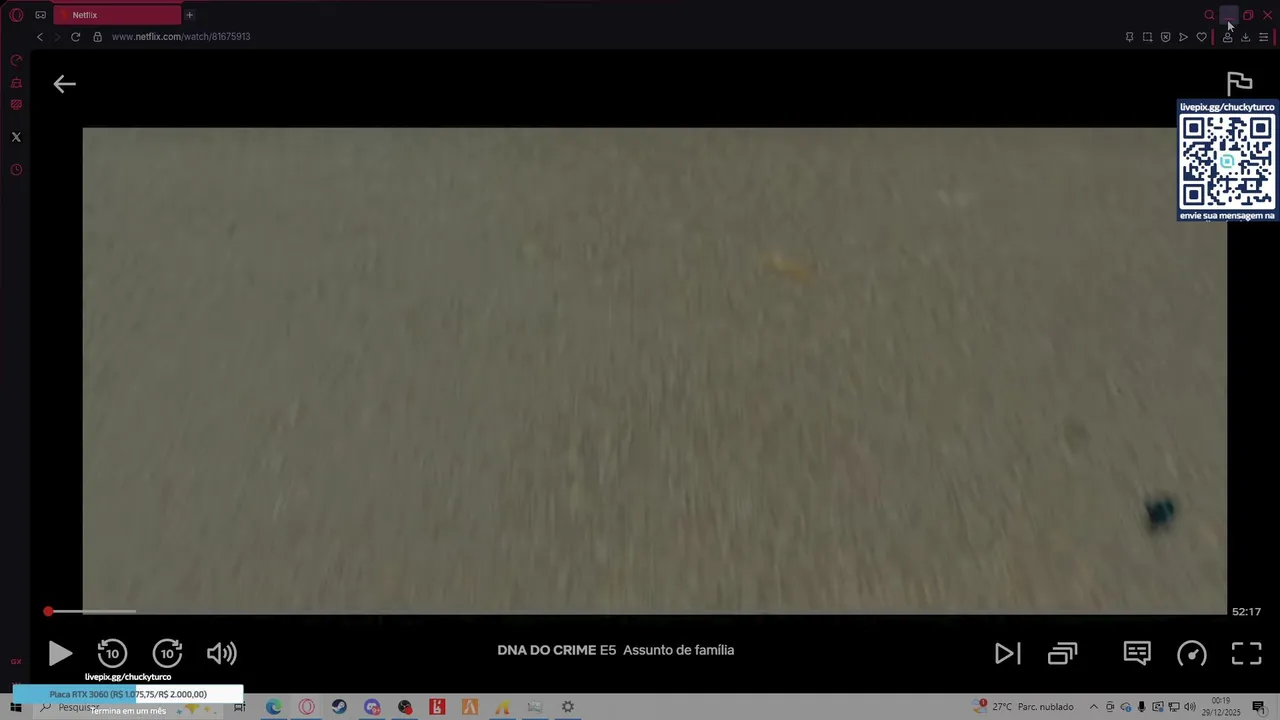
Task: Open sidebar history clock icon
Action: pos(16,170)
